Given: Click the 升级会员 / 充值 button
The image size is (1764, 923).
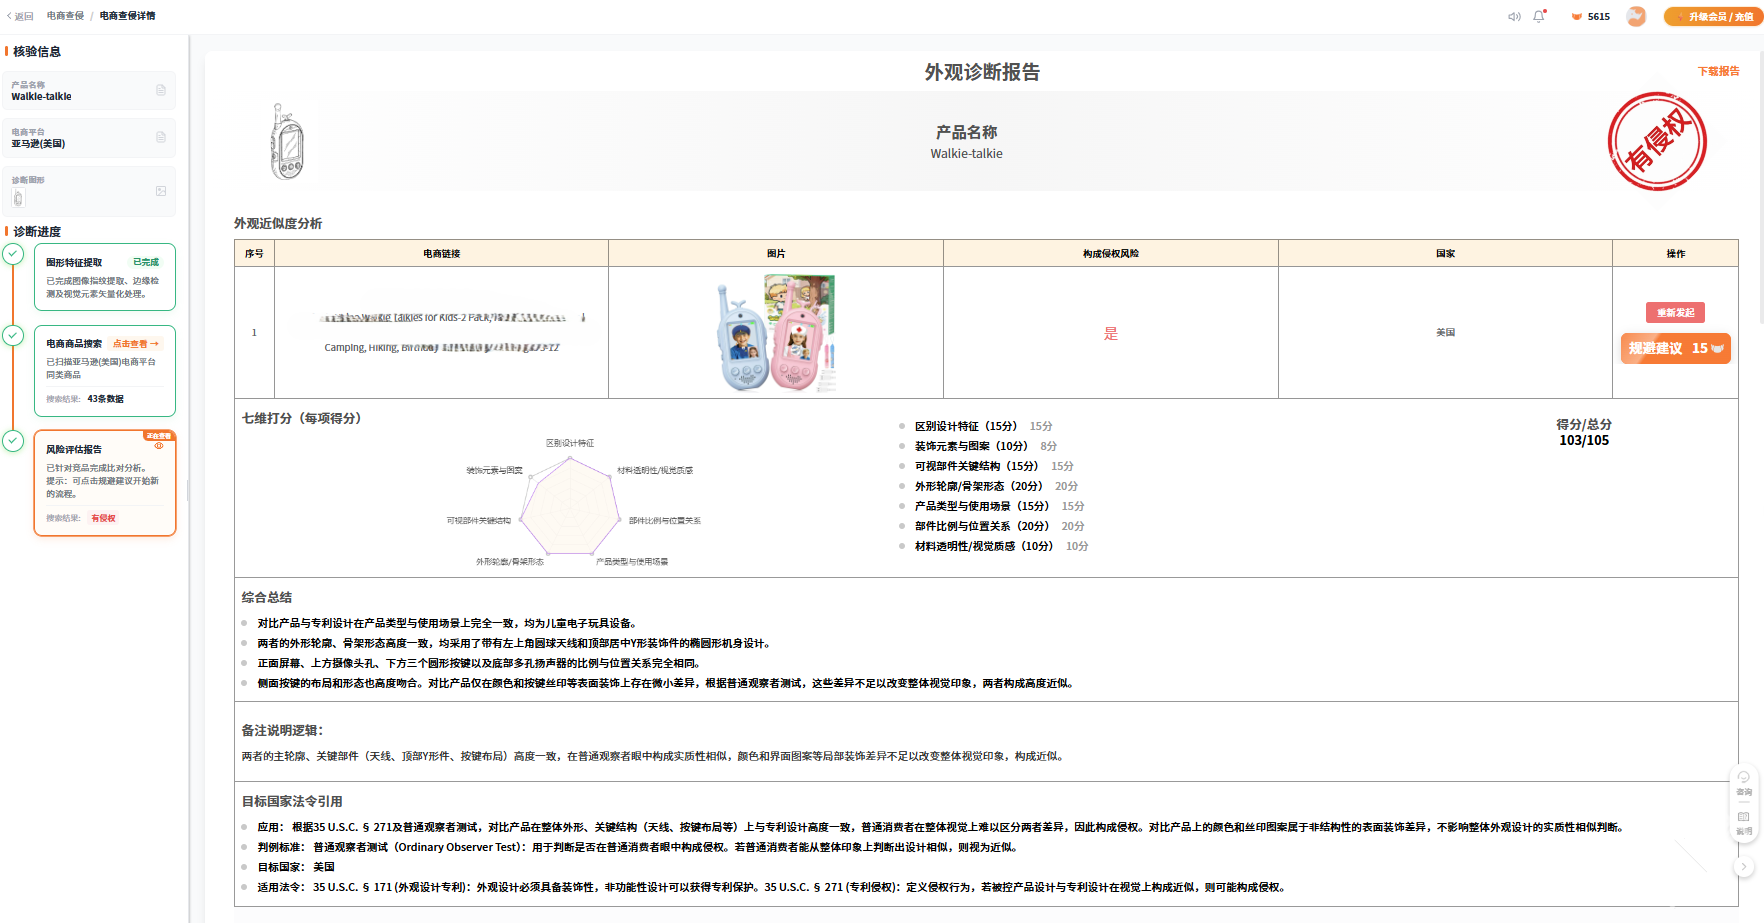Looking at the screenshot, I should tap(1711, 16).
